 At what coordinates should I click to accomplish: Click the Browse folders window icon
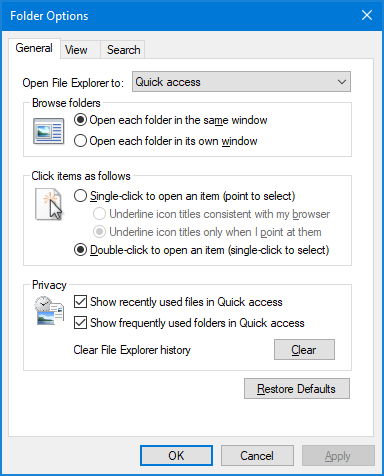pyautogui.click(x=49, y=131)
